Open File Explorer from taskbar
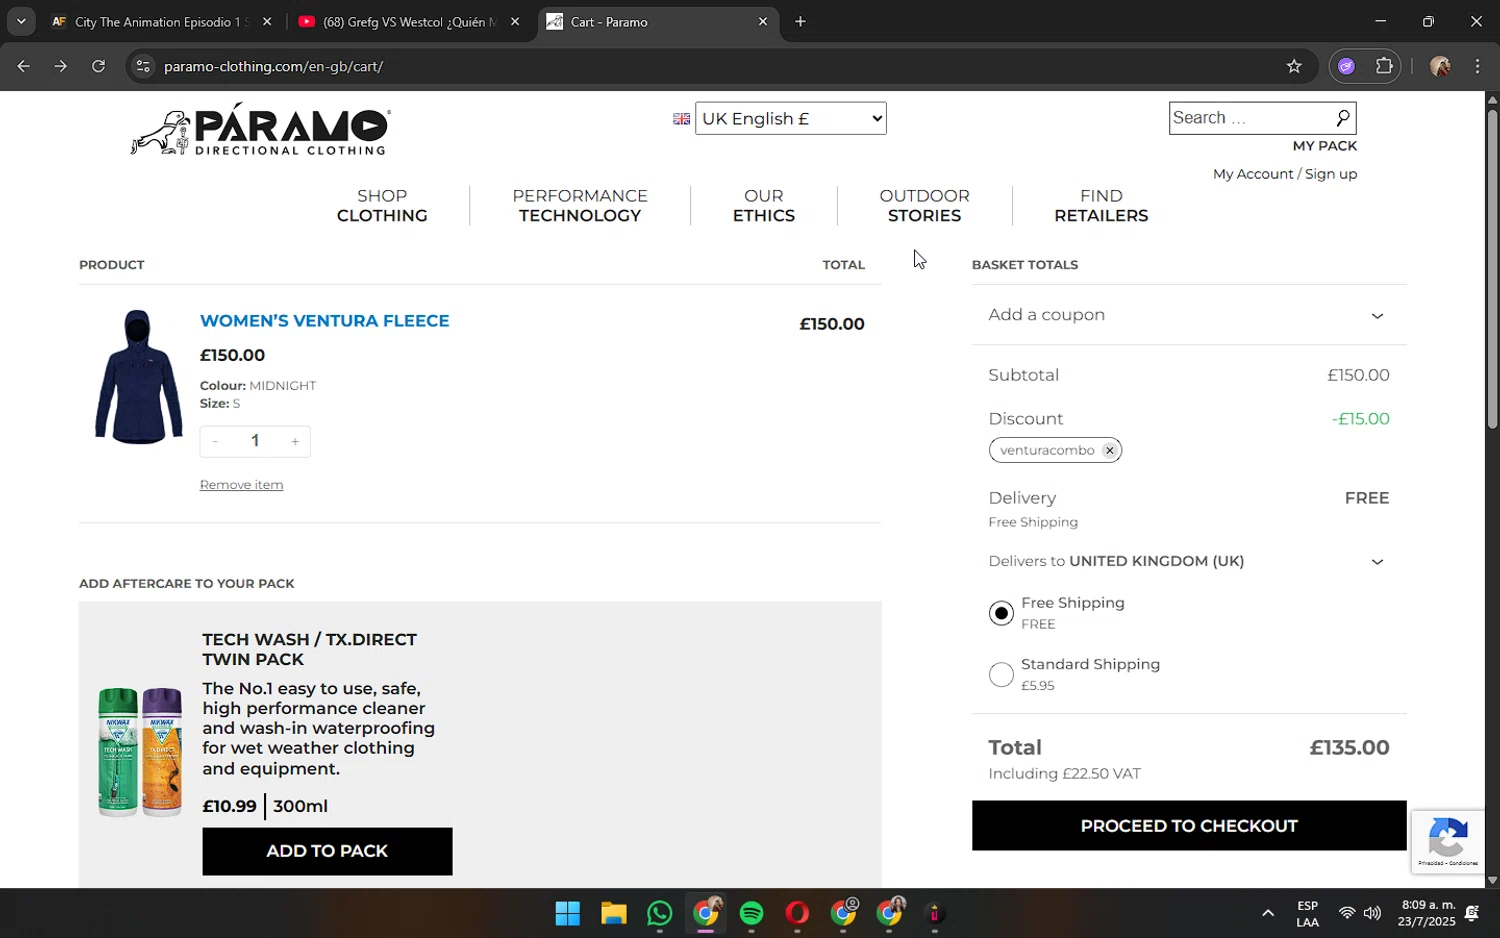The height and width of the screenshot is (938, 1500). (x=613, y=914)
